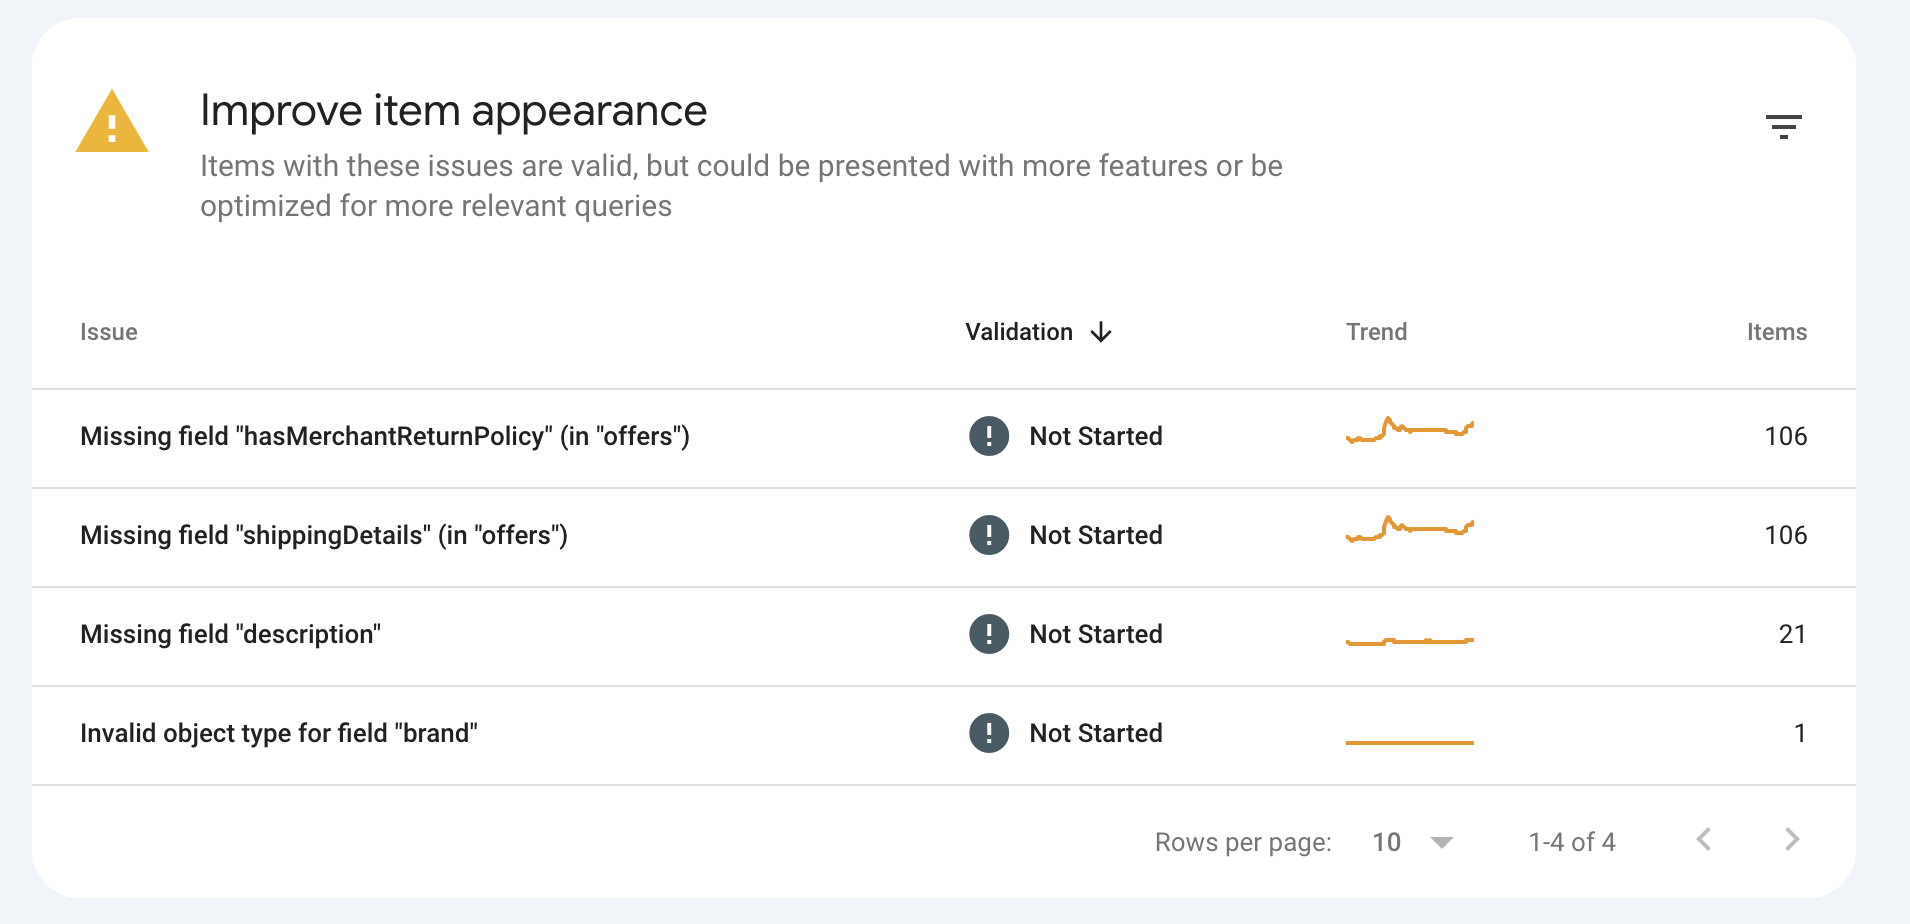1910x924 pixels.
Task: Sort table by Validation column
Action: pos(1018,332)
